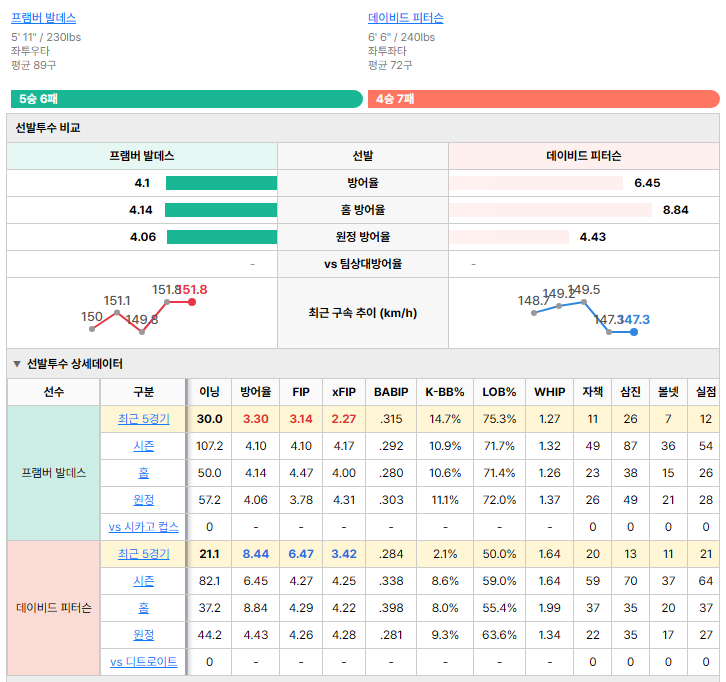
Task: Click the red endpoint on 발데스 velocity chart
Action: point(192,302)
